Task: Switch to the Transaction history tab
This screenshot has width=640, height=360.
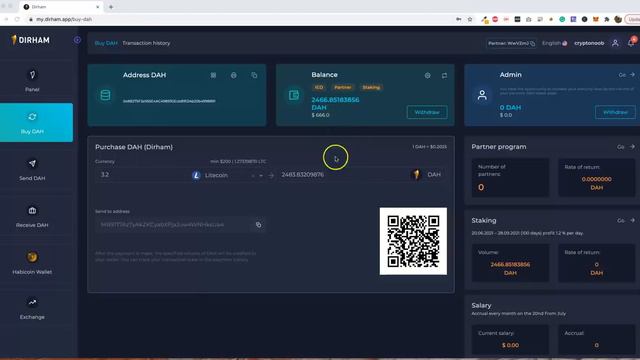Action: point(146,43)
